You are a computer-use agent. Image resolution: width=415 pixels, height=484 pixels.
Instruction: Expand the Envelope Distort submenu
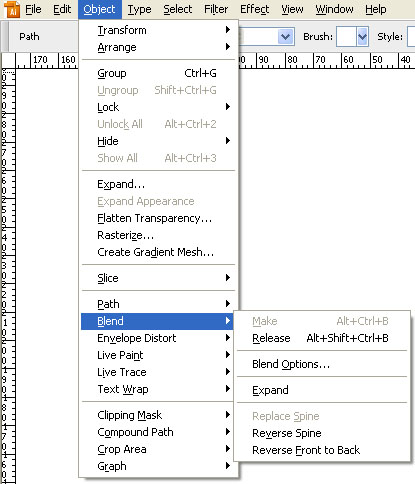(158, 338)
